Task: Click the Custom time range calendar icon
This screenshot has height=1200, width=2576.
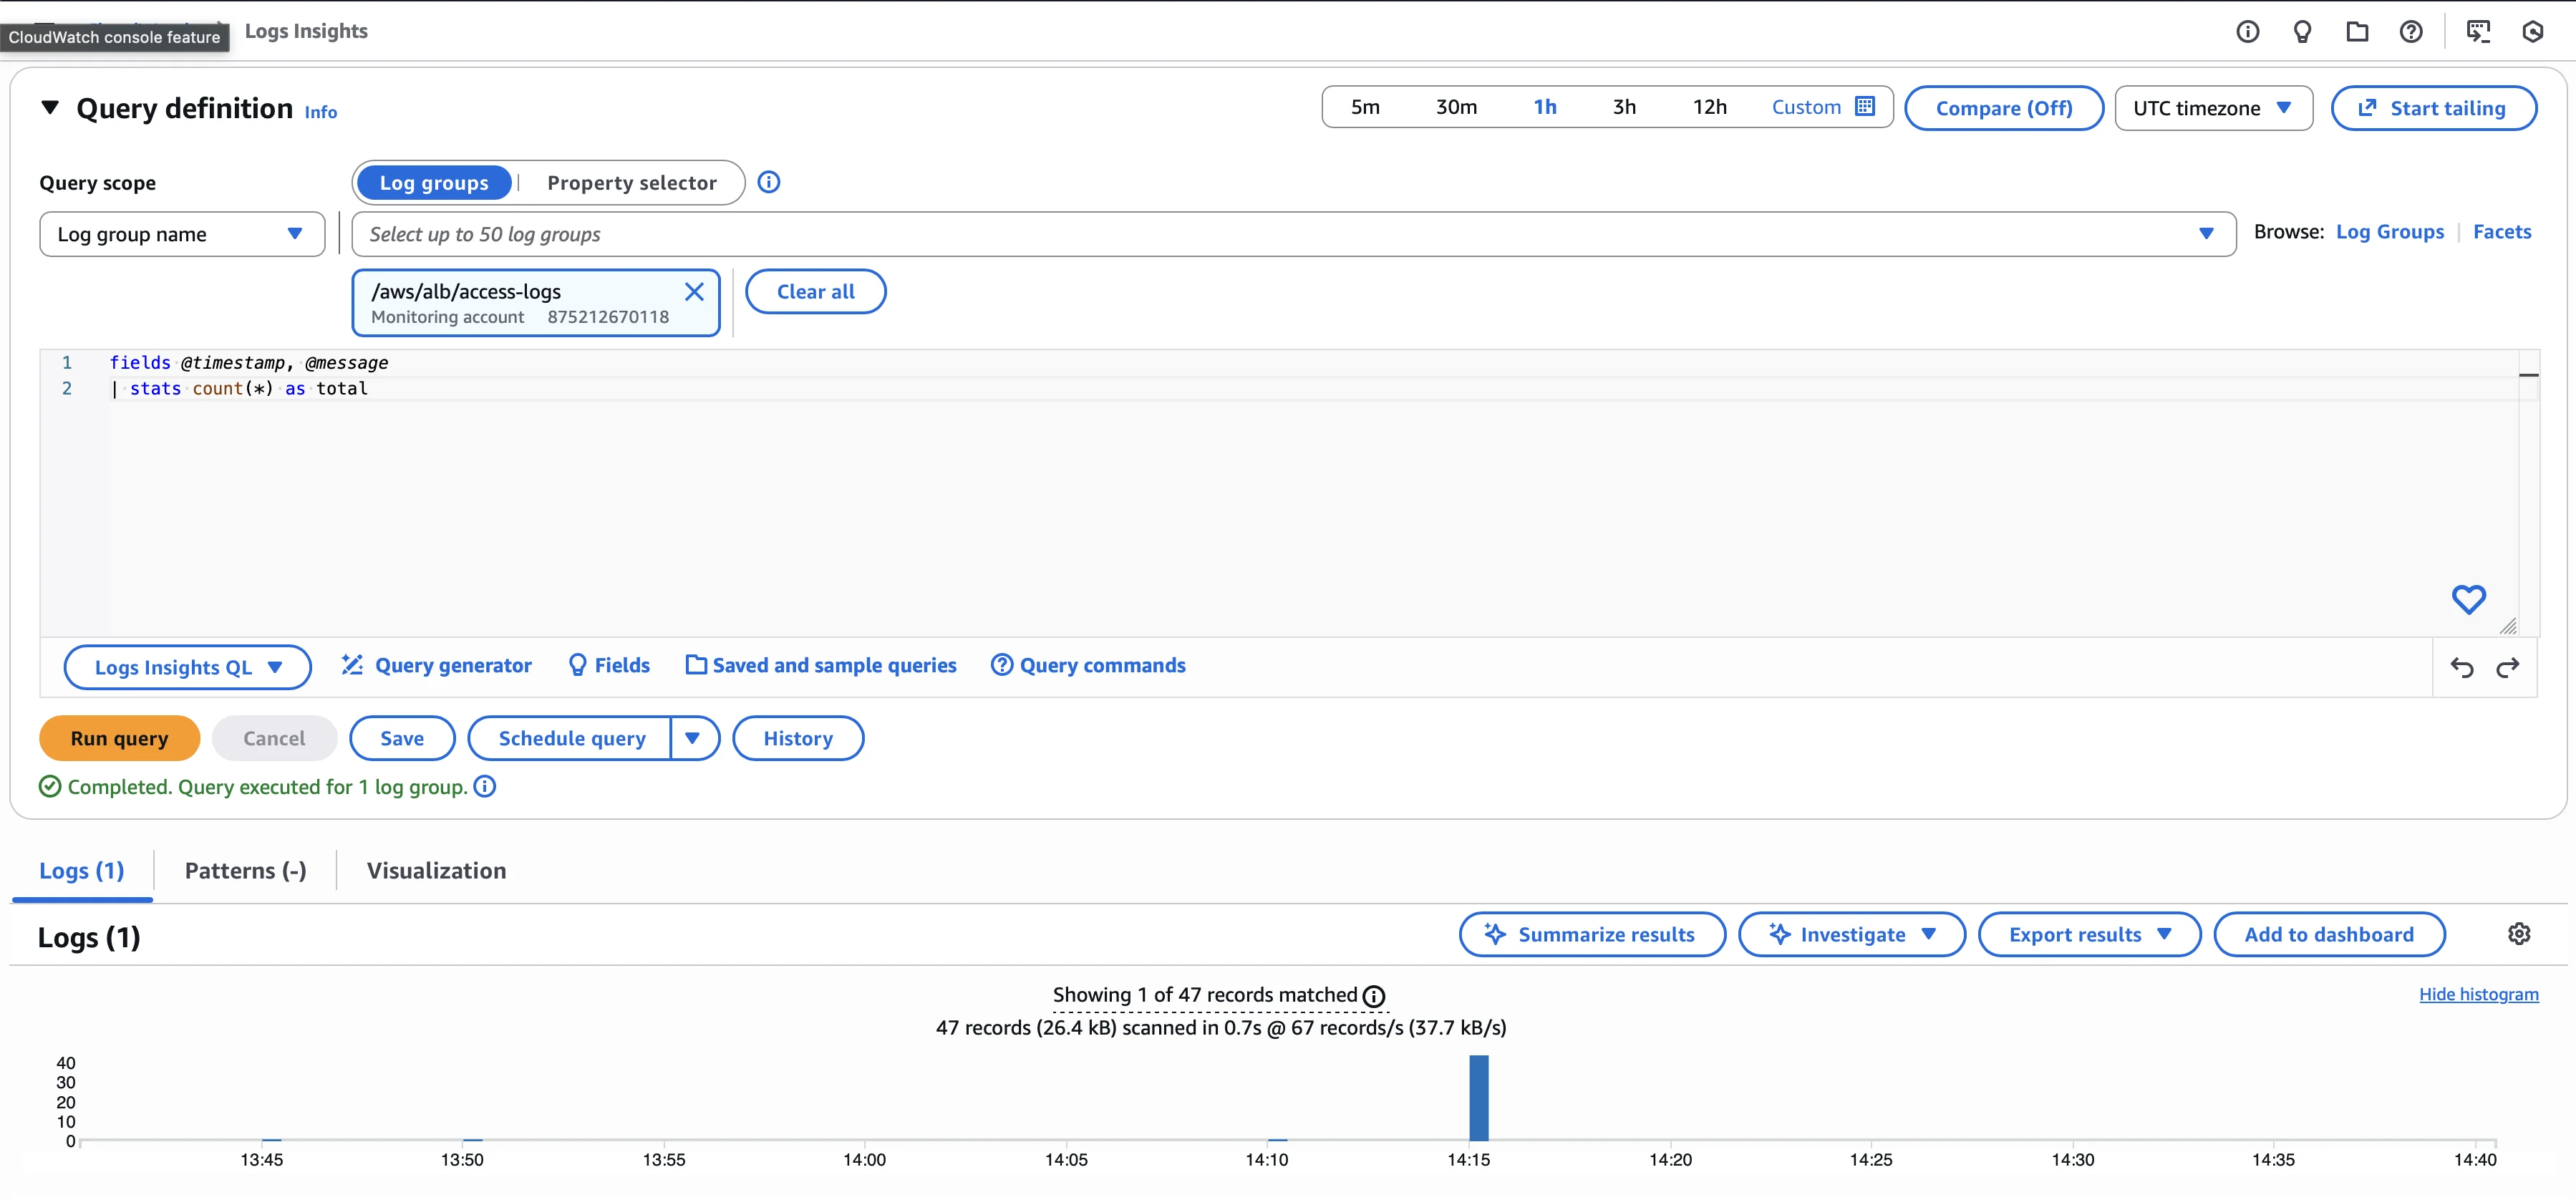Action: pos(1864,107)
